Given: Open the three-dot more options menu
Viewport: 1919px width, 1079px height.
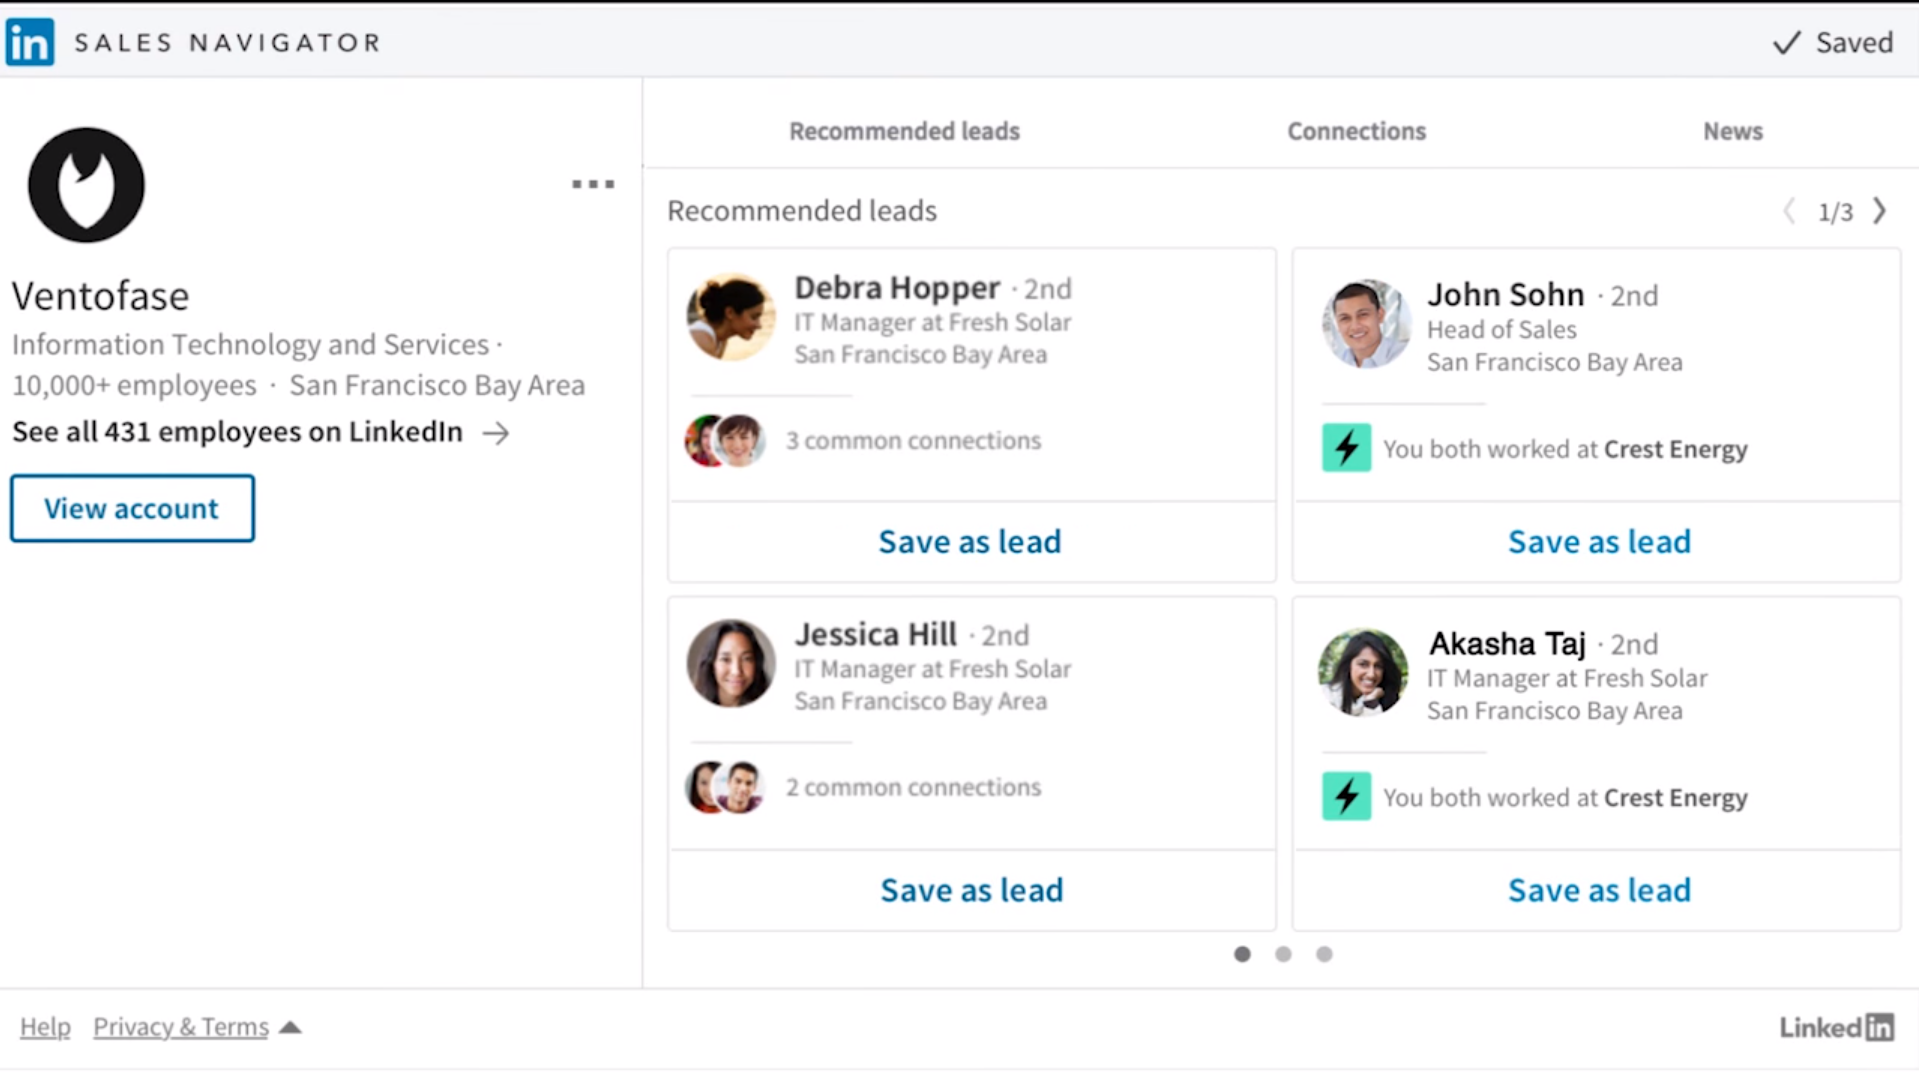Looking at the screenshot, I should [593, 184].
